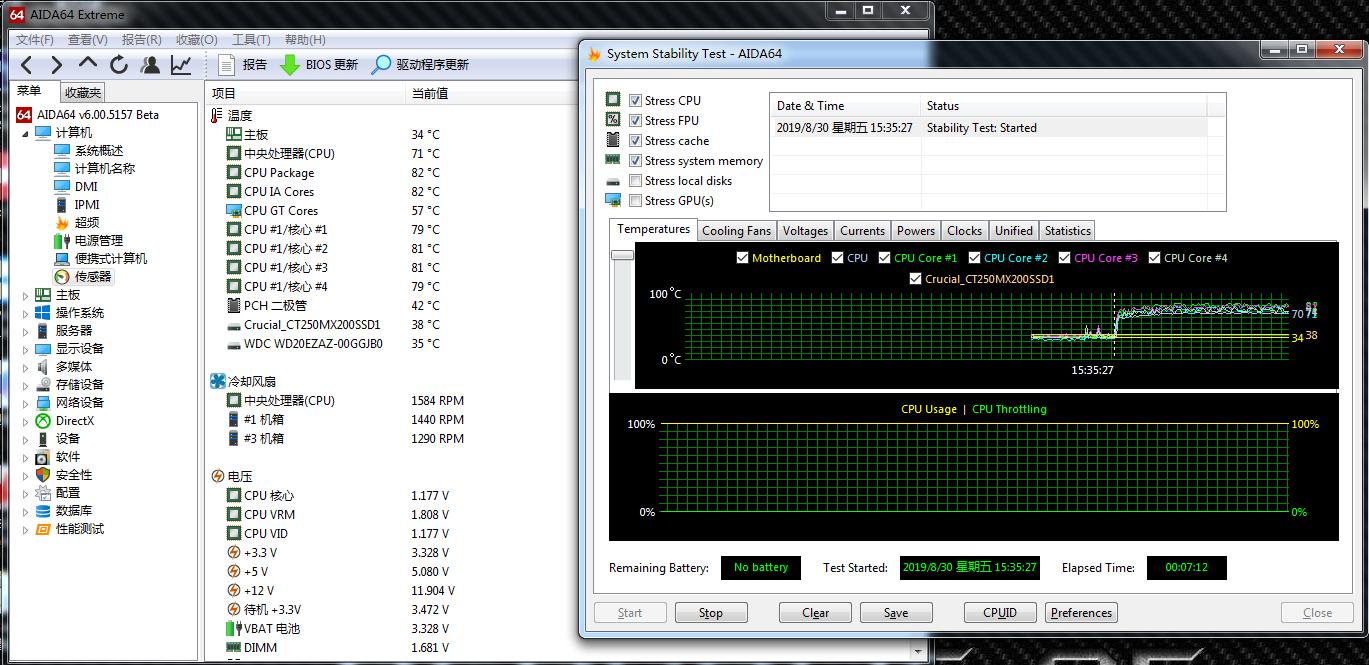Open the 工具(T) menu

click(251, 40)
